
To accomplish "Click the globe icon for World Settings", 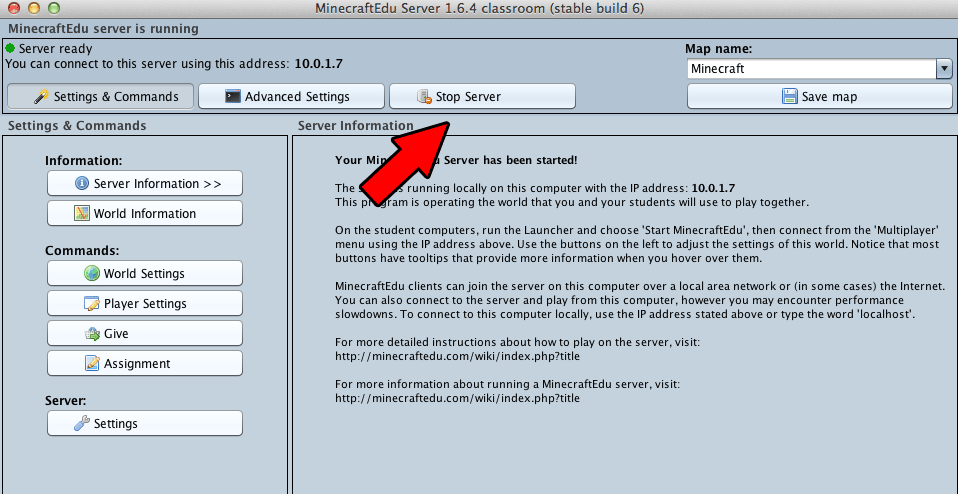I will click(x=92, y=273).
